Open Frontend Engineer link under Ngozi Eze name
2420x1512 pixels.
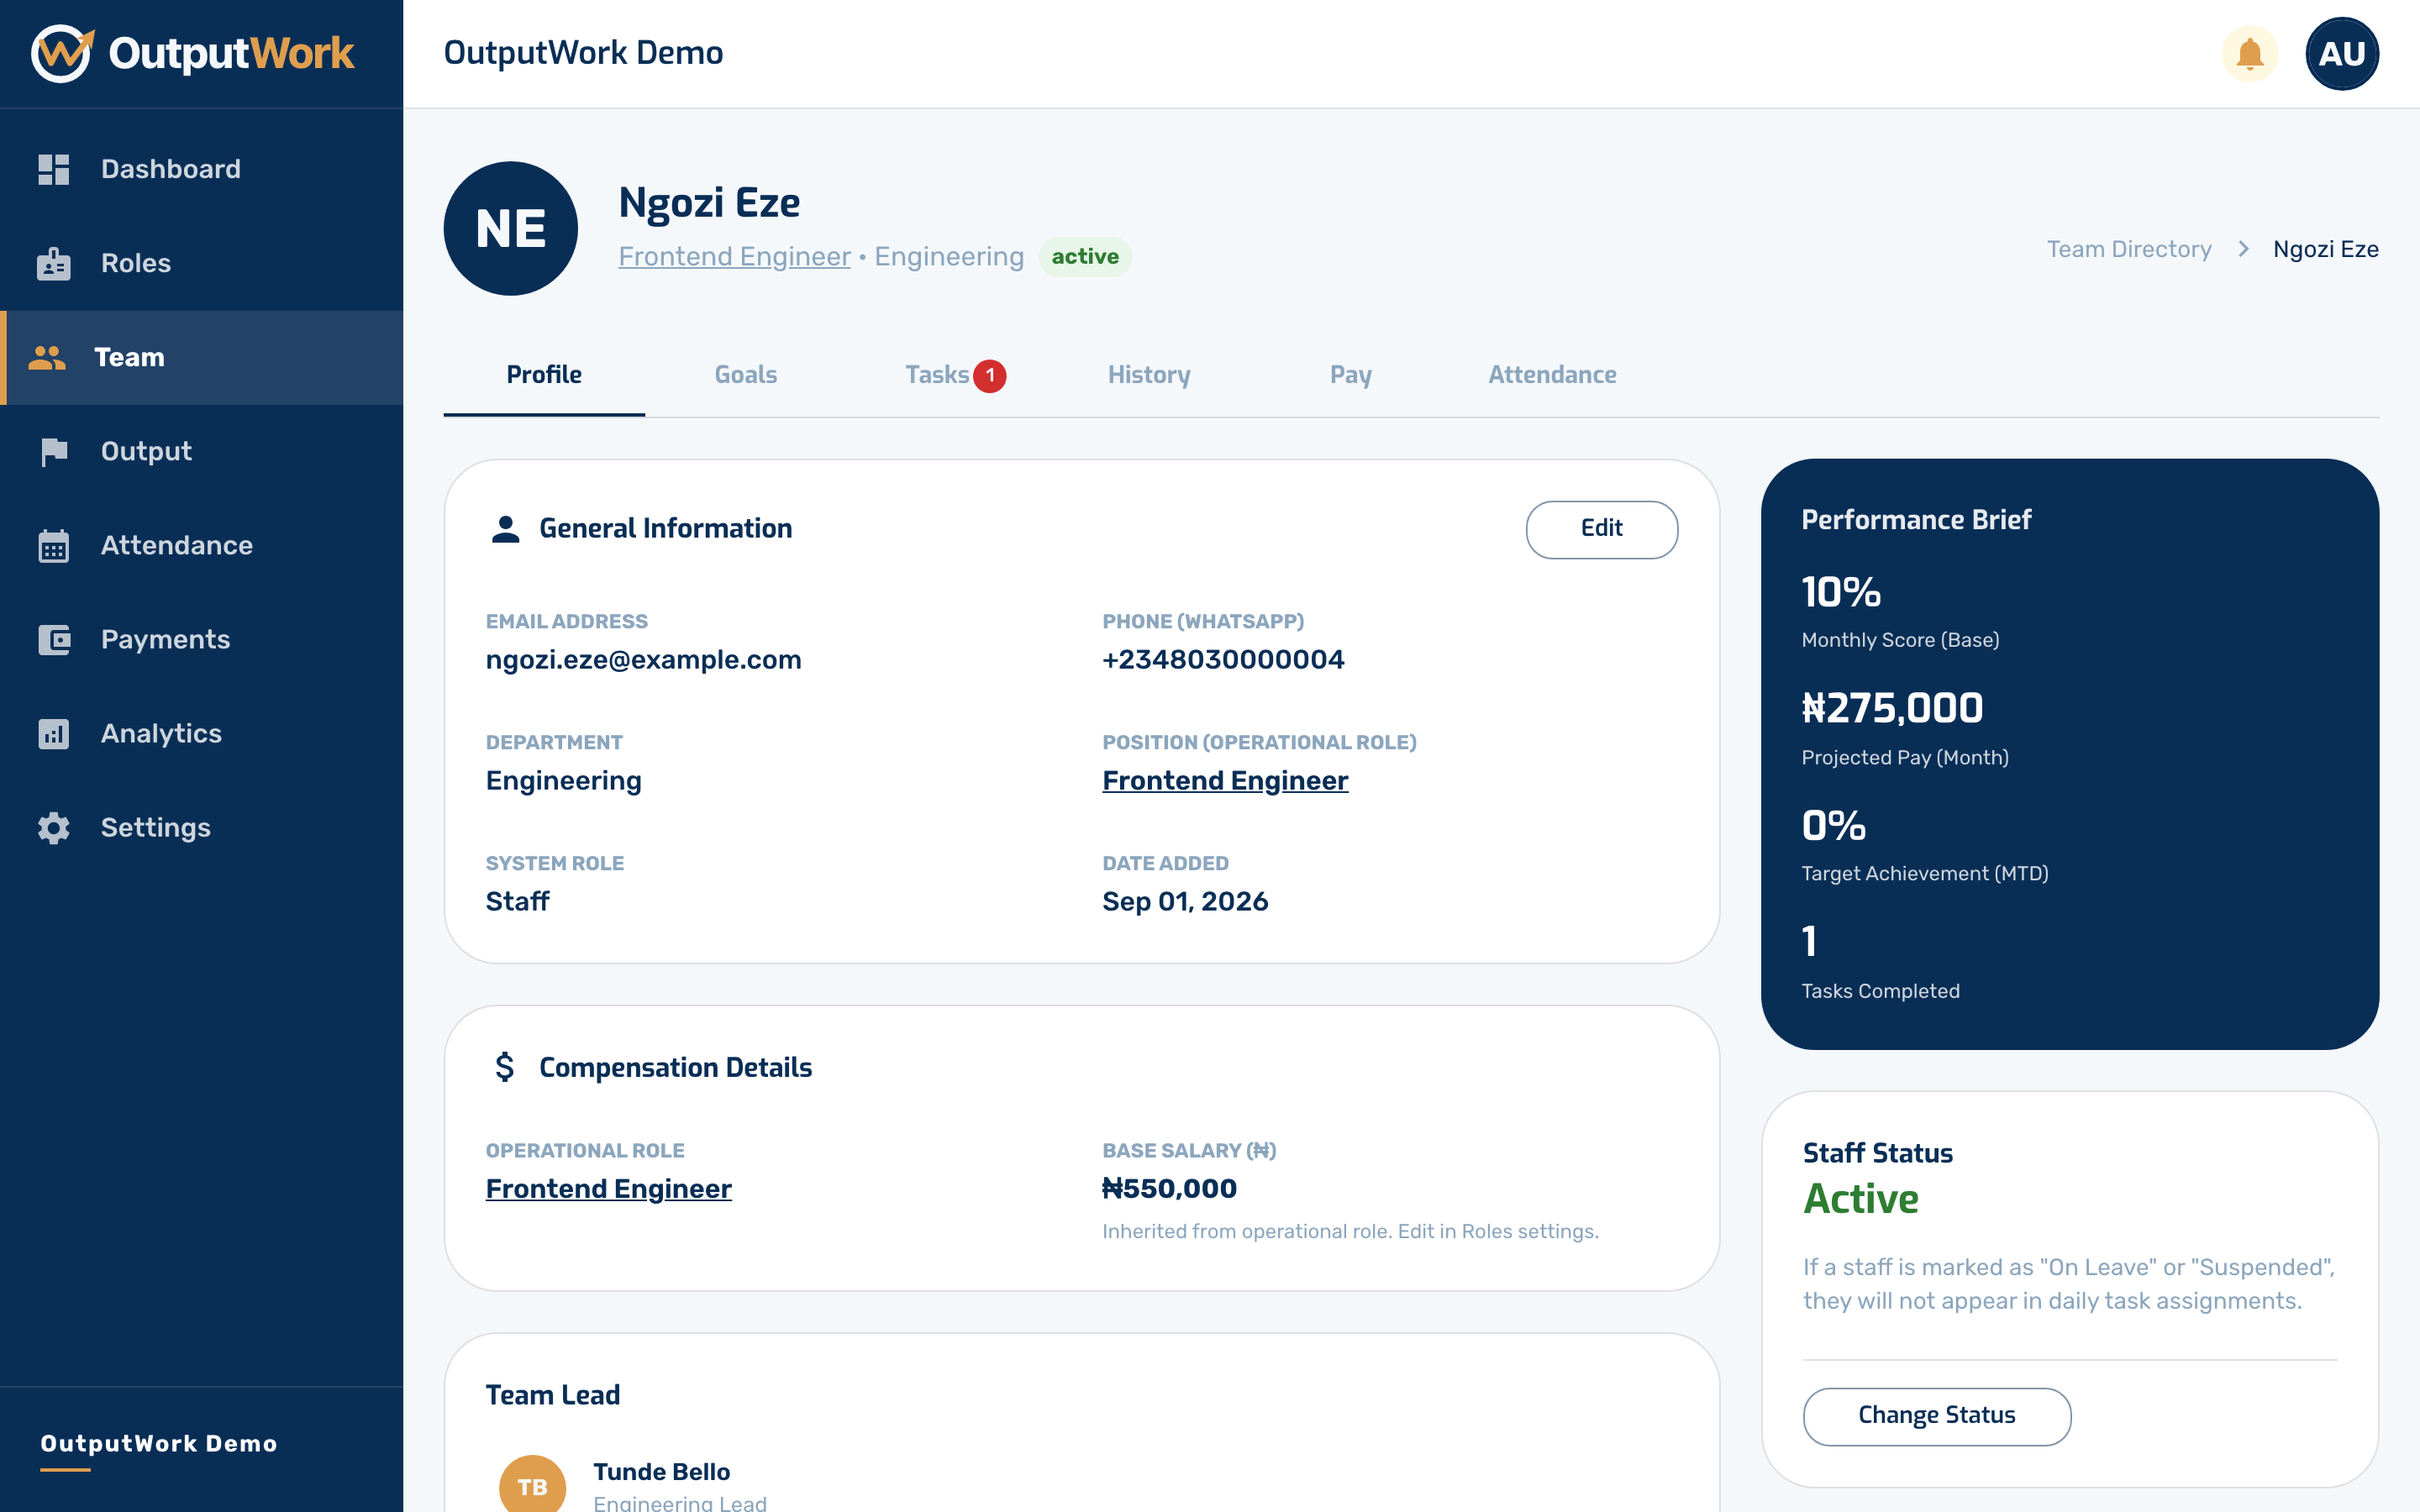pos(734,257)
